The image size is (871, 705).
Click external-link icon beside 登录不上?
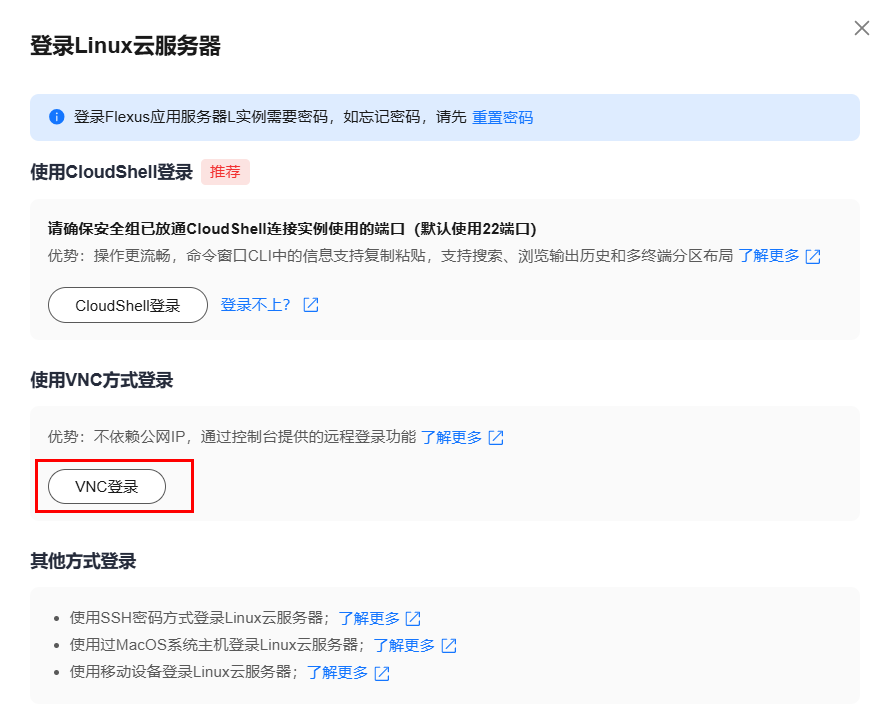tap(310, 305)
